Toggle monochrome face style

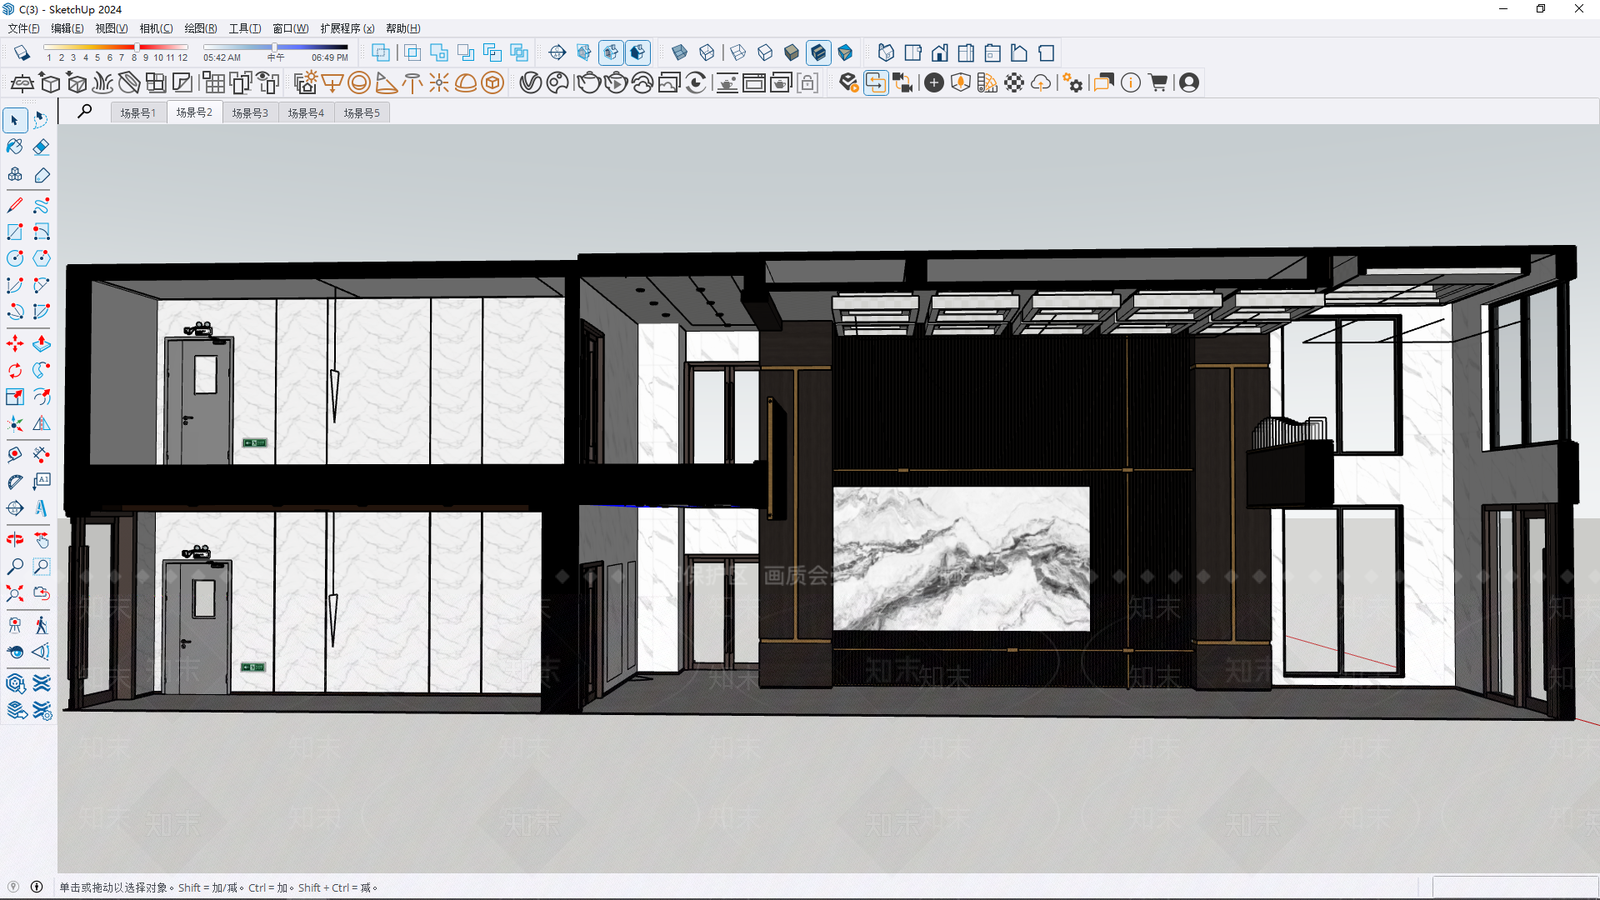pos(846,53)
